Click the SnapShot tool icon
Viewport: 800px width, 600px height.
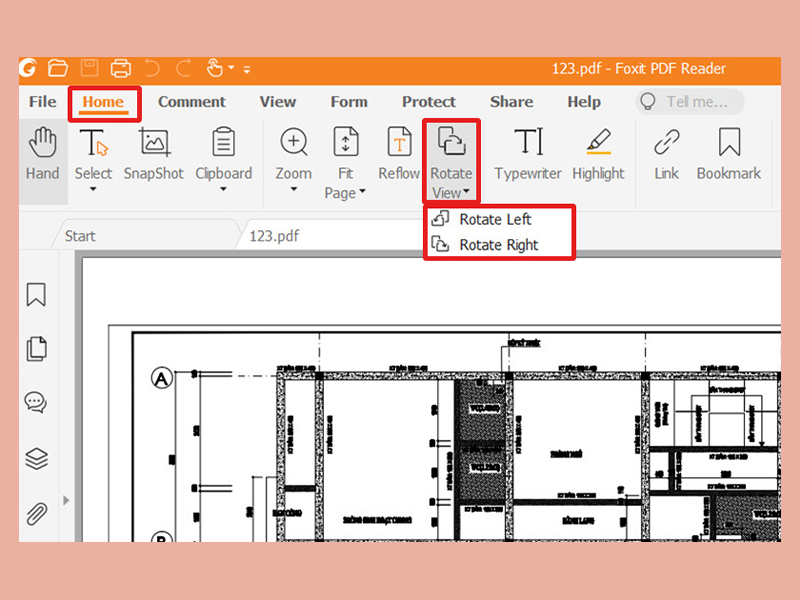click(153, 144)
